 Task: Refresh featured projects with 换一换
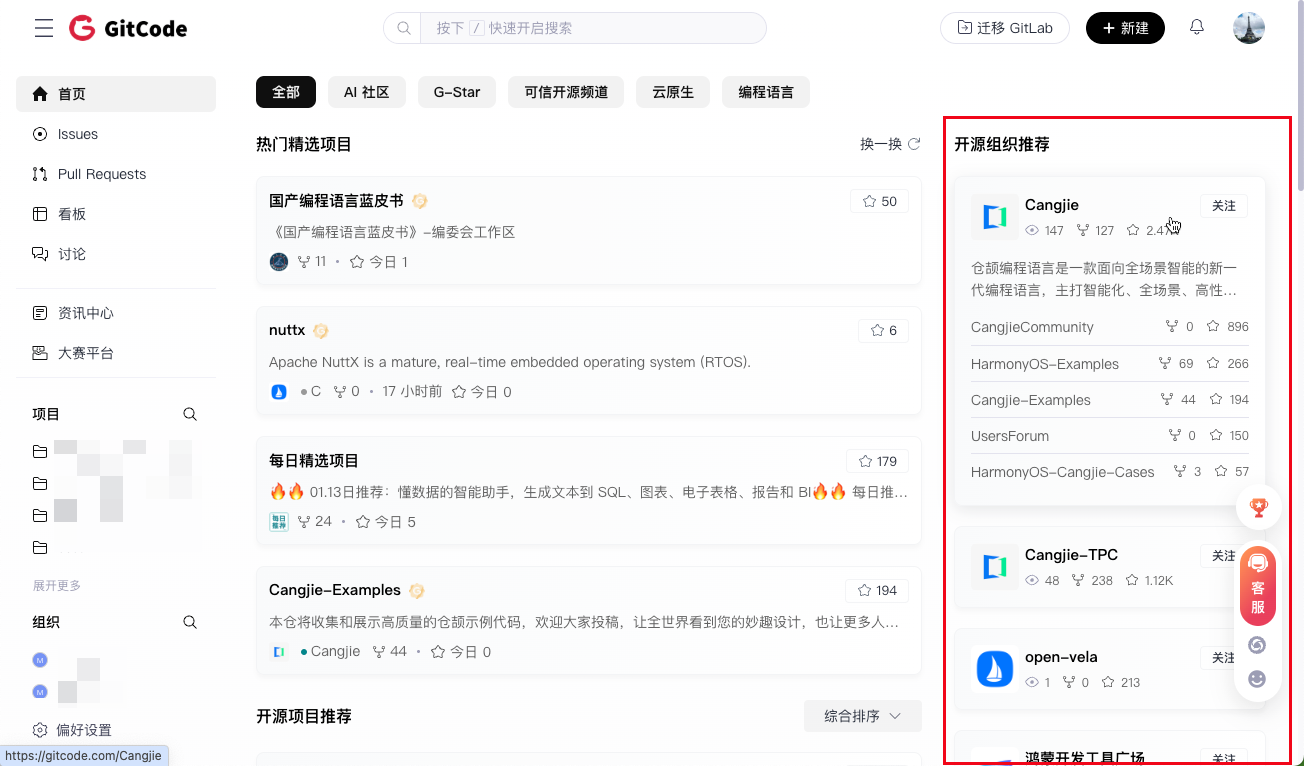tap(890, 144)
